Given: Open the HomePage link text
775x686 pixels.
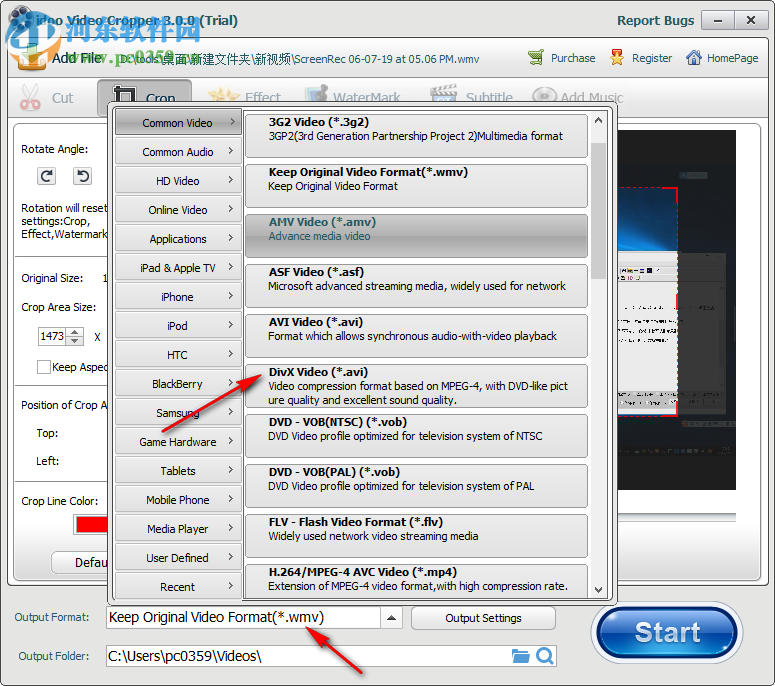Looking at the screenshot, I should [732, 58].
